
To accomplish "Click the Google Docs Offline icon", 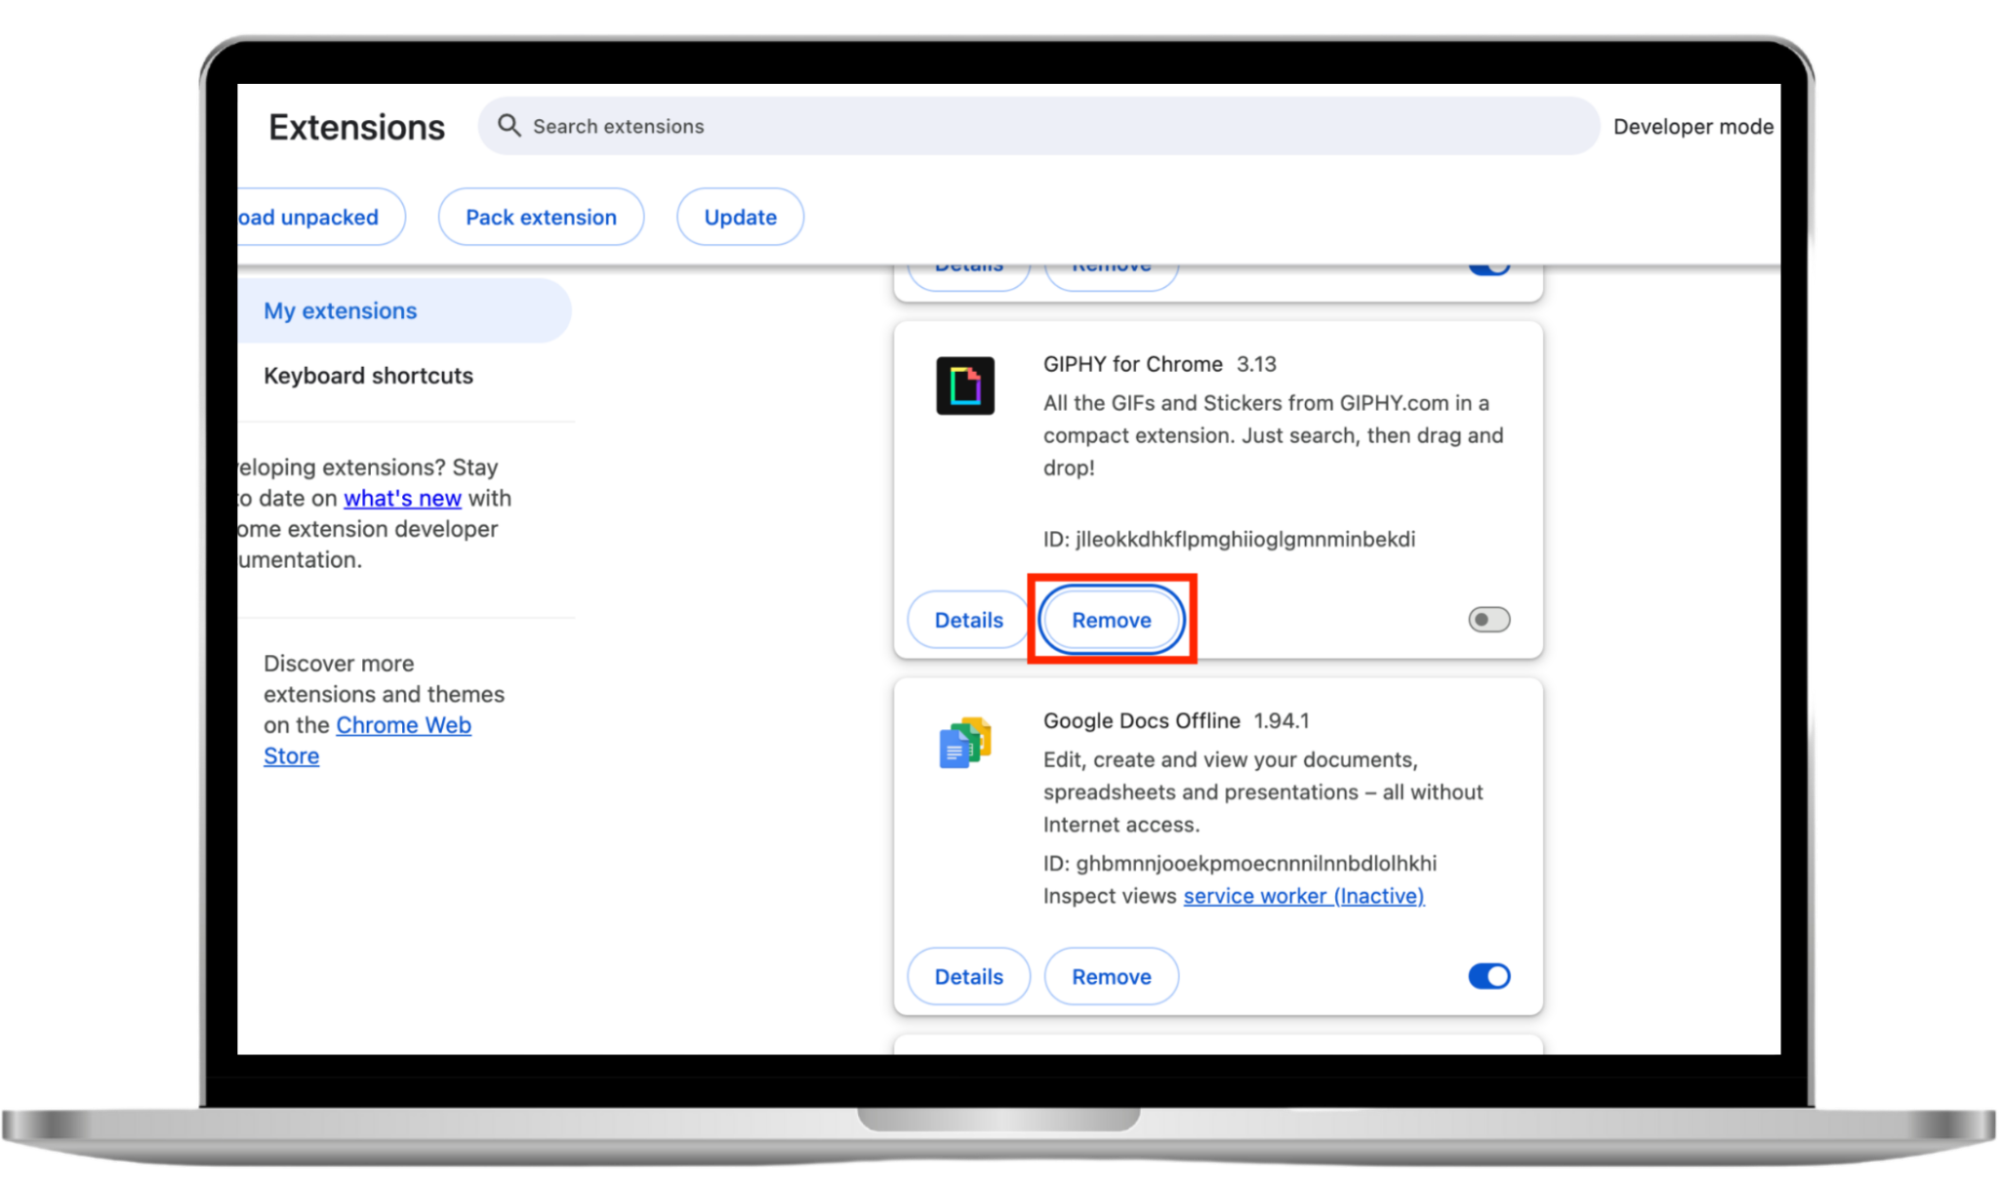I will (965, 743).
